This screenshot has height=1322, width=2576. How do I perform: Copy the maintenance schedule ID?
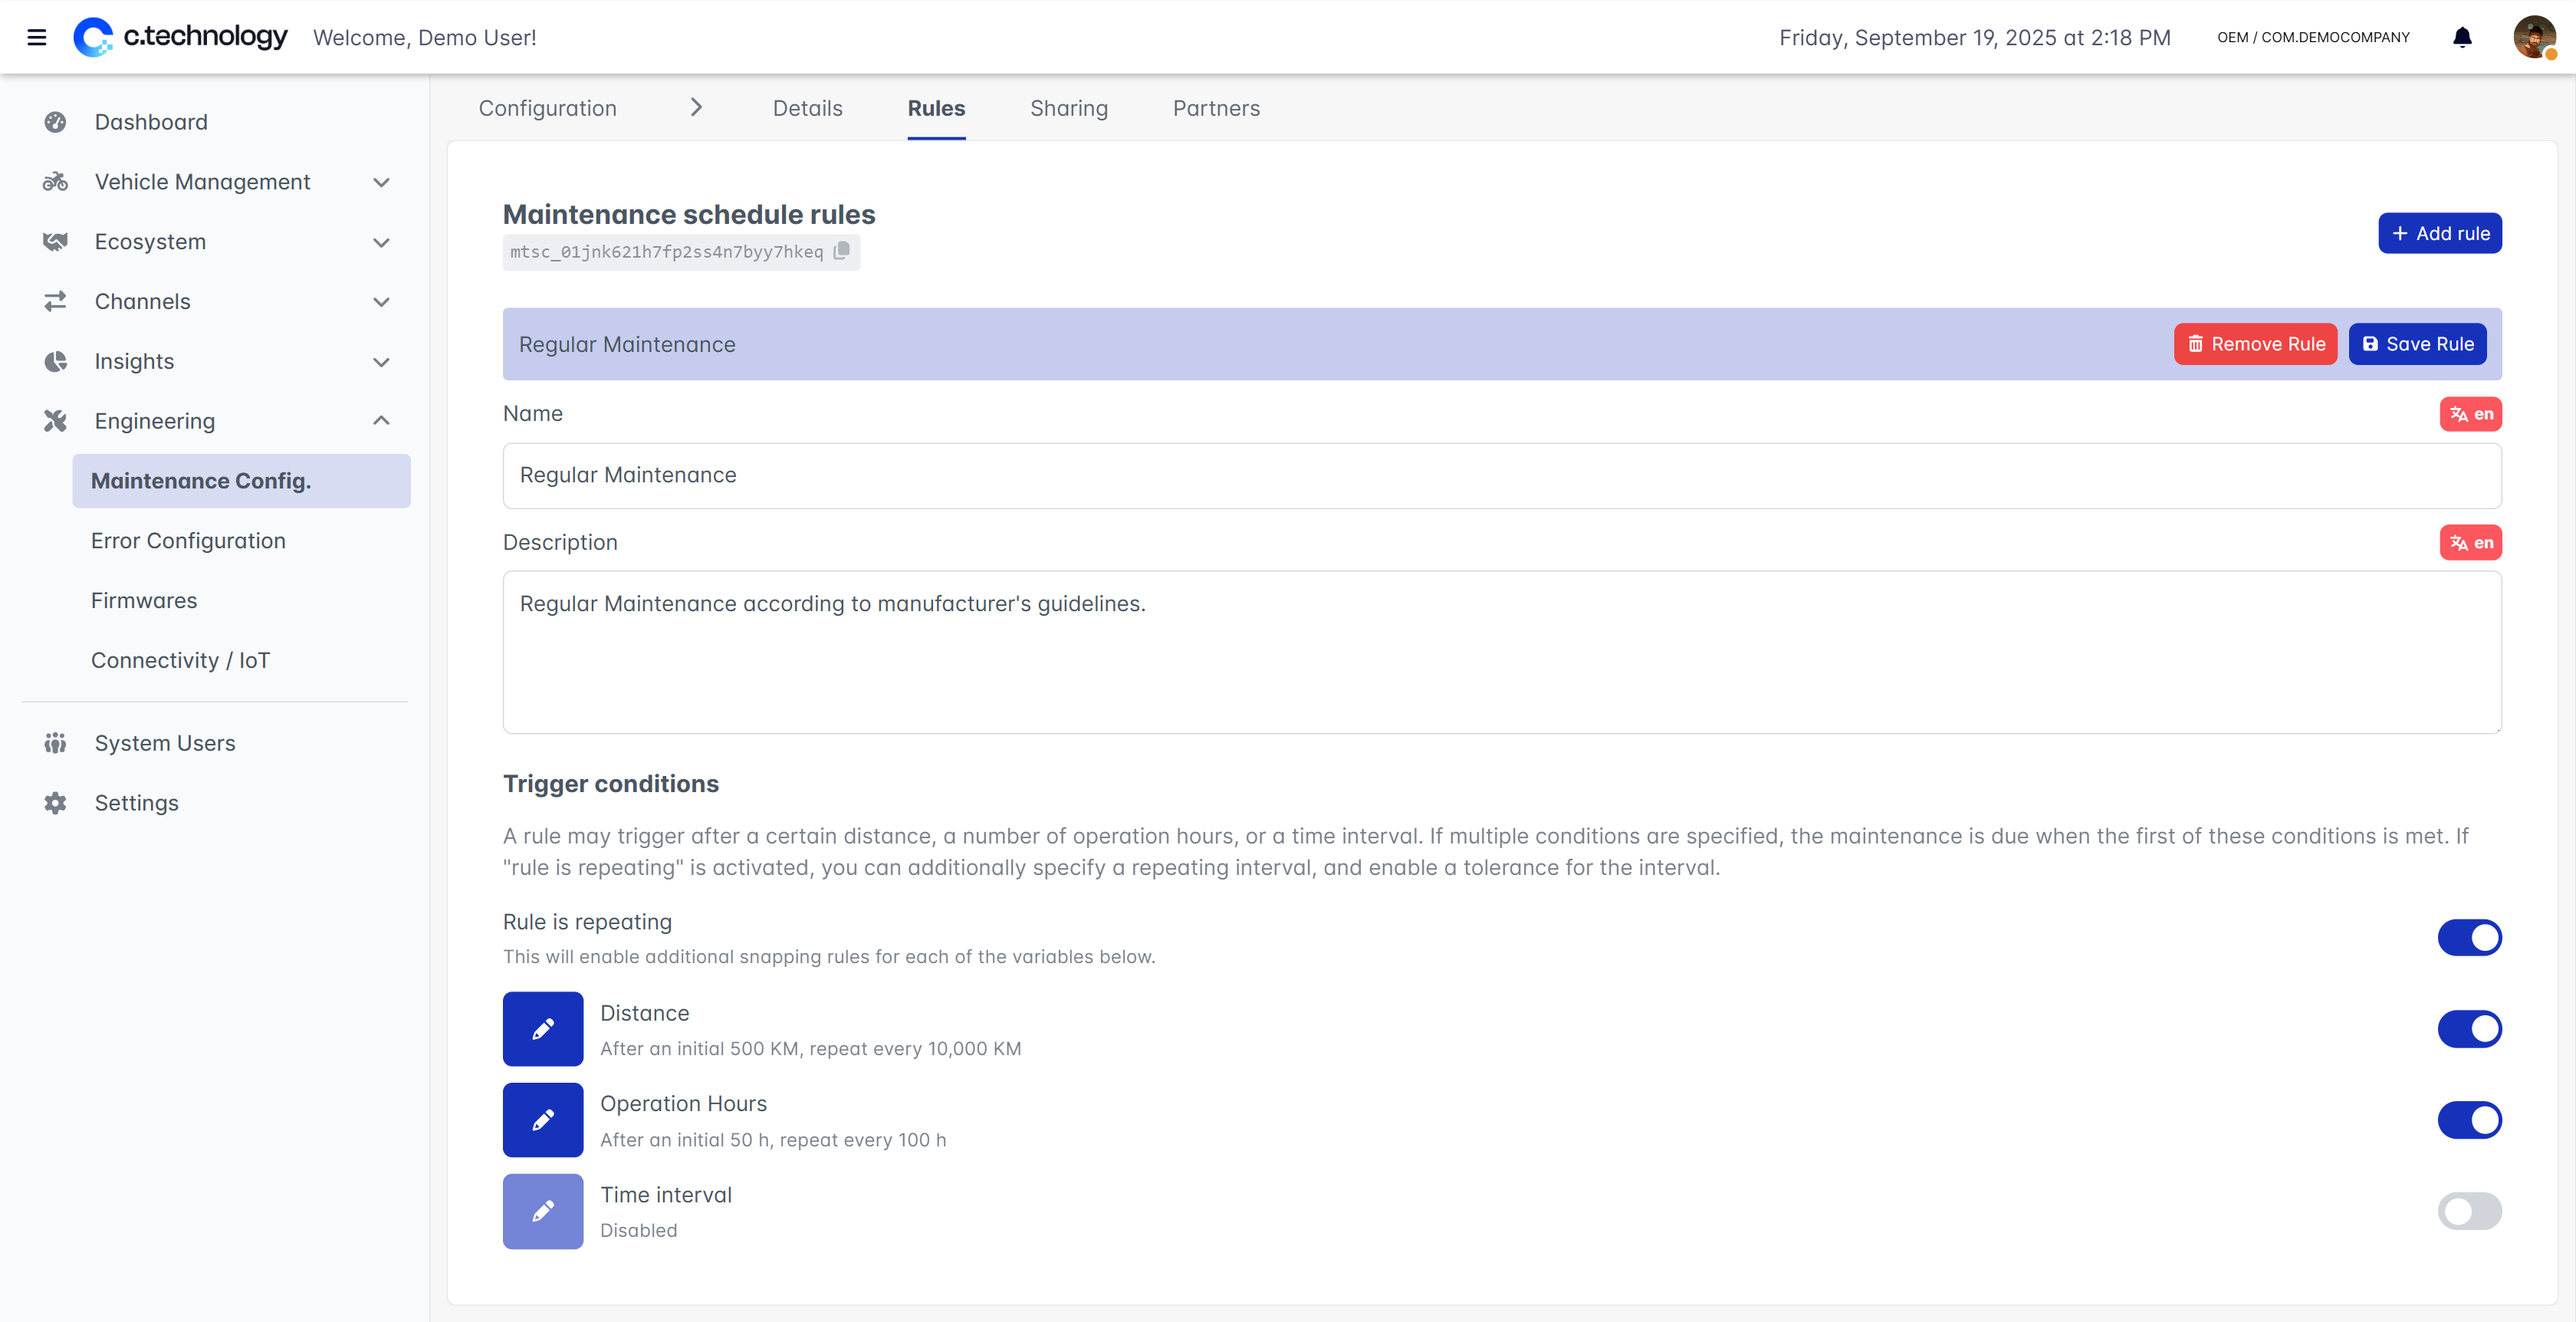(841, 251)
